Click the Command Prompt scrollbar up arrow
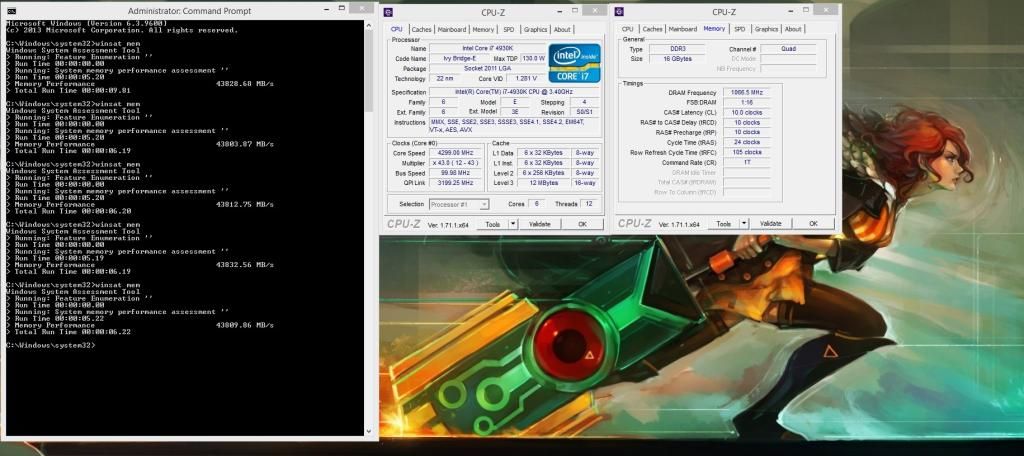This screenshot has height=456, width=1024. [369, 25]
